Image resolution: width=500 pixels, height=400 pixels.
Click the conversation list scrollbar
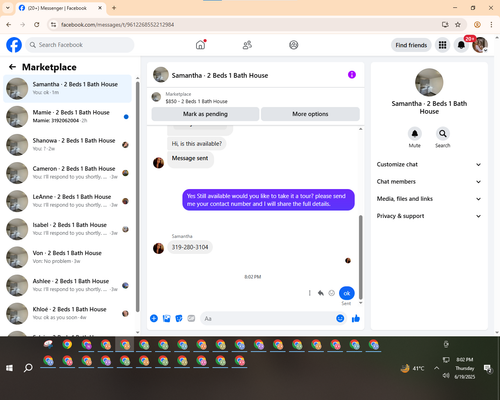(x=137, y=197)
